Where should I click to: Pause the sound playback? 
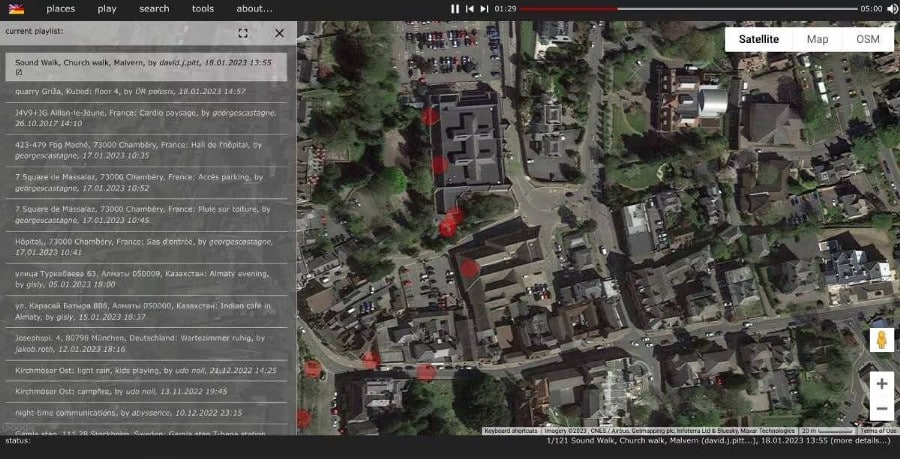[x=455, y=9]
